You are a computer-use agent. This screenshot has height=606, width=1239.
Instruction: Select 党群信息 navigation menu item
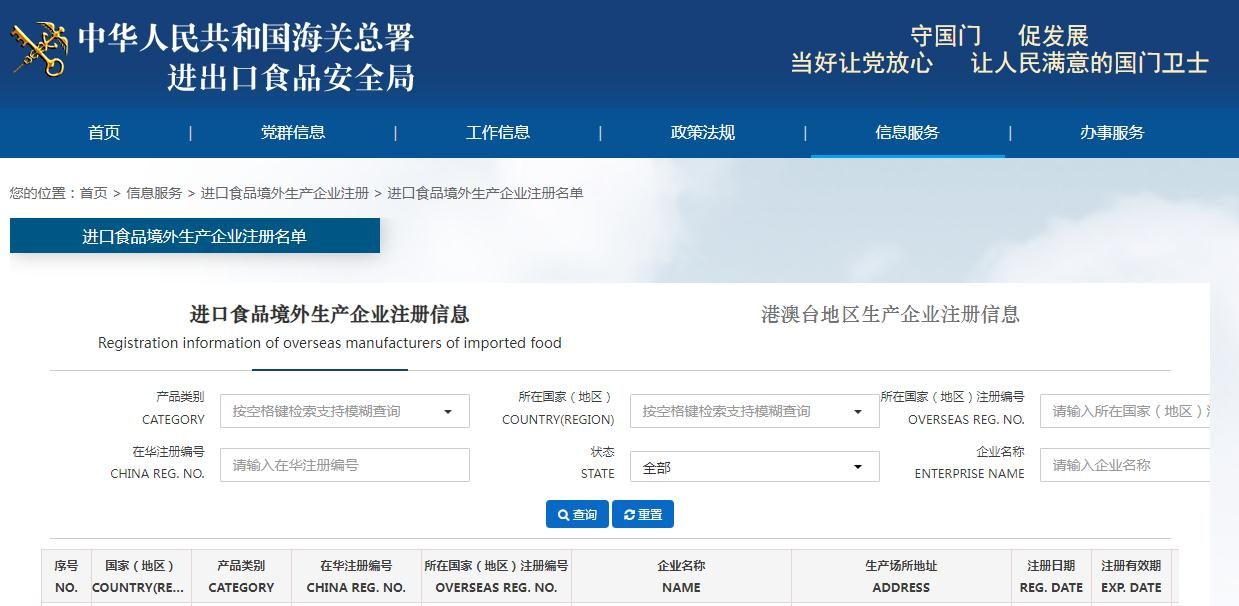293,133
